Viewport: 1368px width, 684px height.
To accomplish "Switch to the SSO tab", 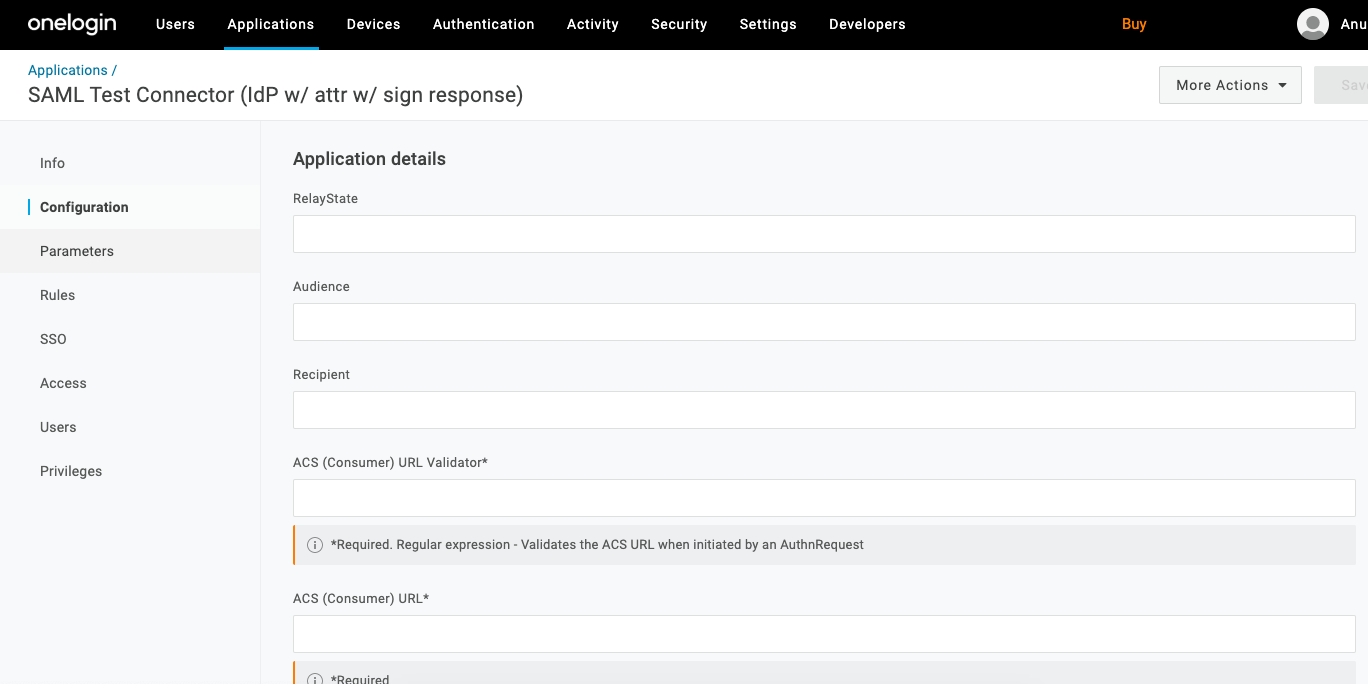I will pos(53,339).
